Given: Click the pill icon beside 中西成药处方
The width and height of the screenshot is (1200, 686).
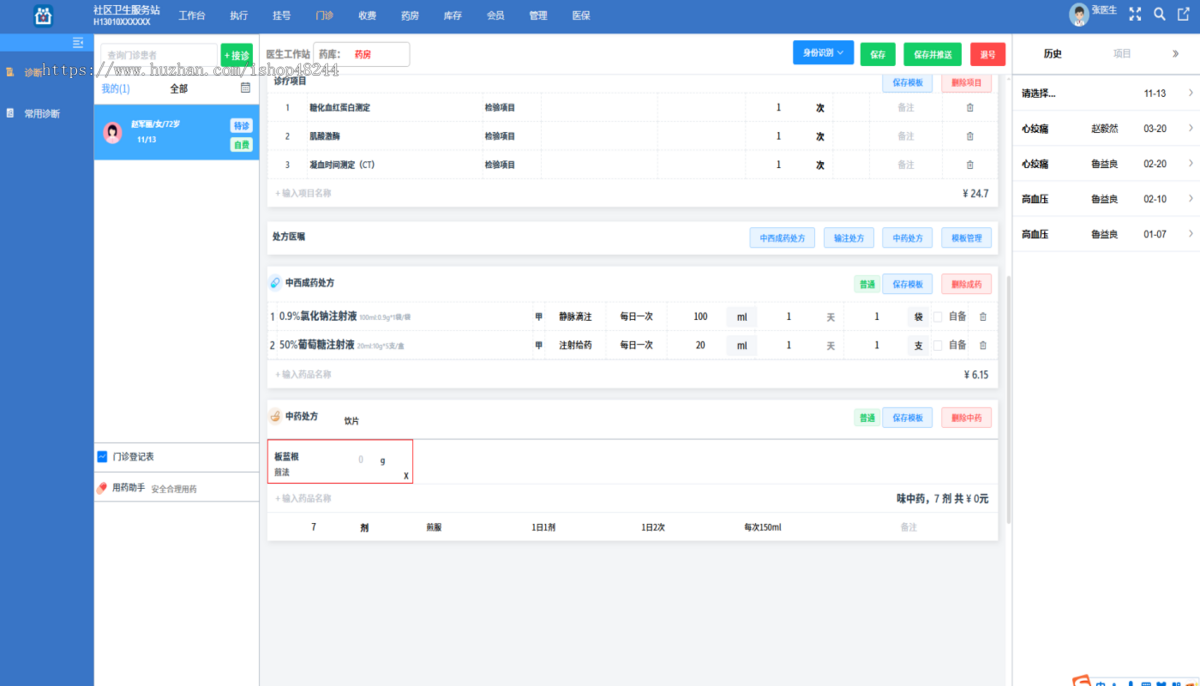Looking at the screenshot, I should tap(276, 283).
